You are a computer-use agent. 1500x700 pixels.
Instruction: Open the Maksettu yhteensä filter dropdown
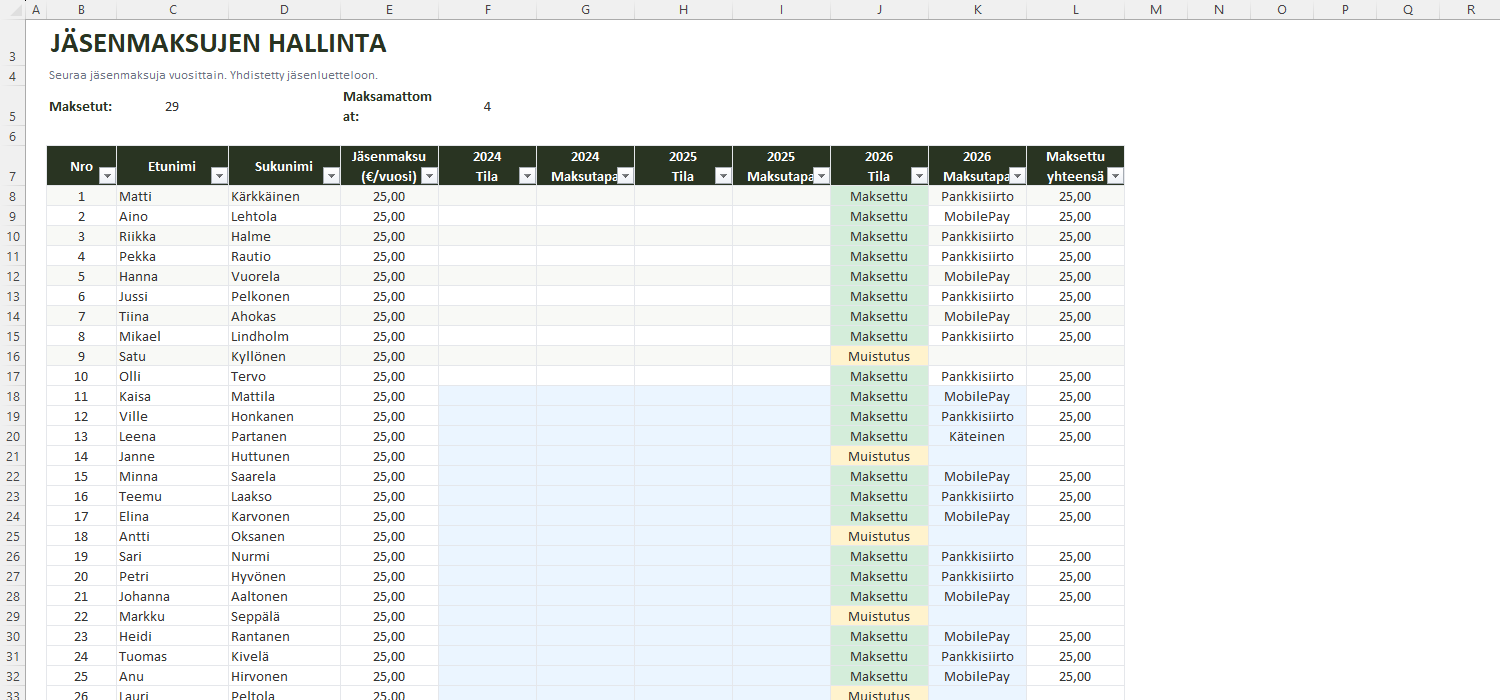click(x=1115, y=176)
